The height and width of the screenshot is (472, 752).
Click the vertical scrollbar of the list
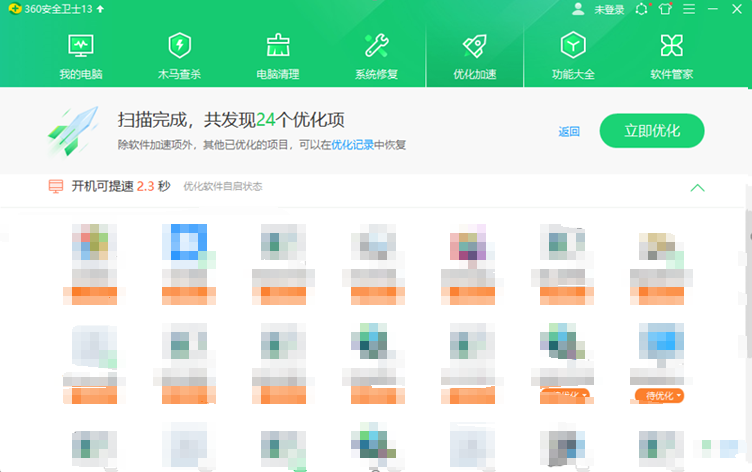tap(749, 283)
